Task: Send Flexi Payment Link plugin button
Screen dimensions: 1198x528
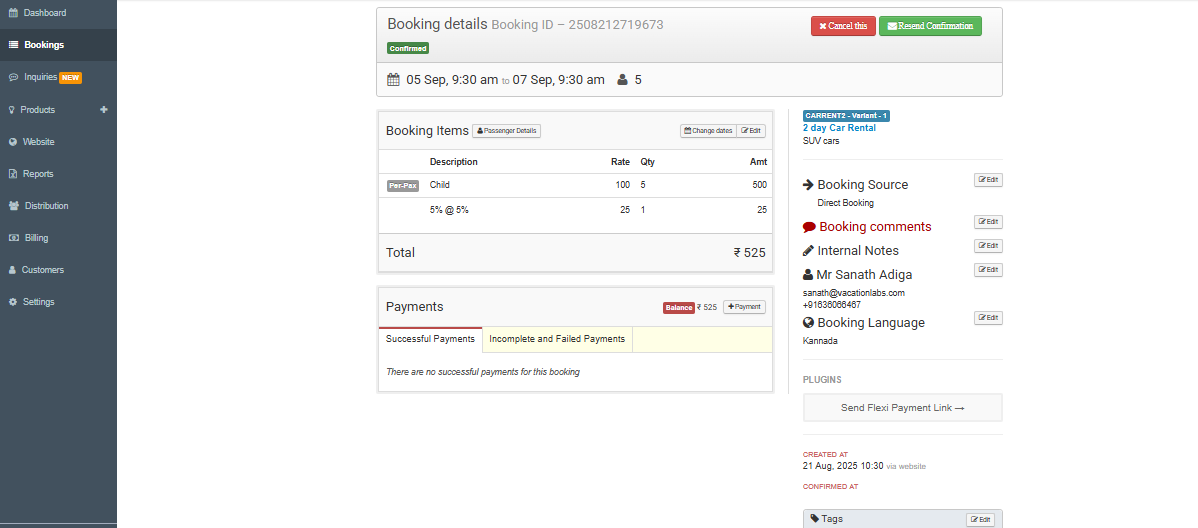Action: (902, 408)
